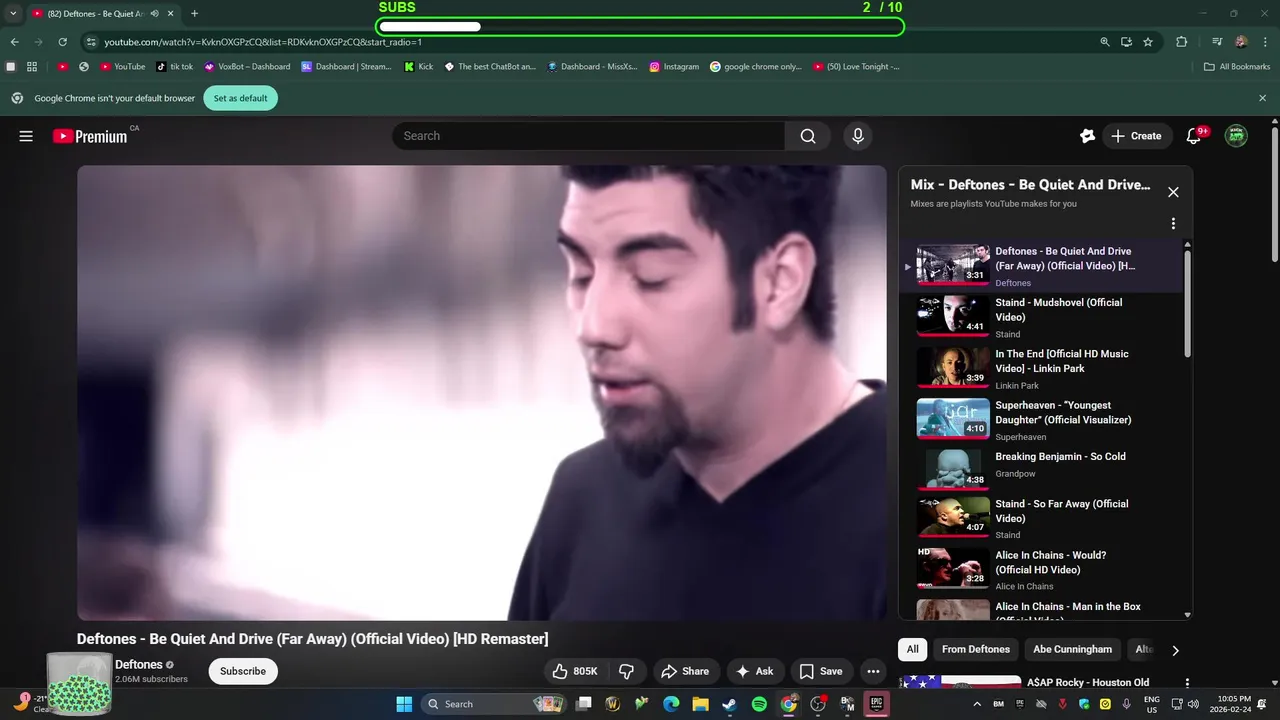This screenshot has height=720, width=1280.
Task: Open YouTube notifications bell
Action: pyautogui.click(x=1194, y=136)
